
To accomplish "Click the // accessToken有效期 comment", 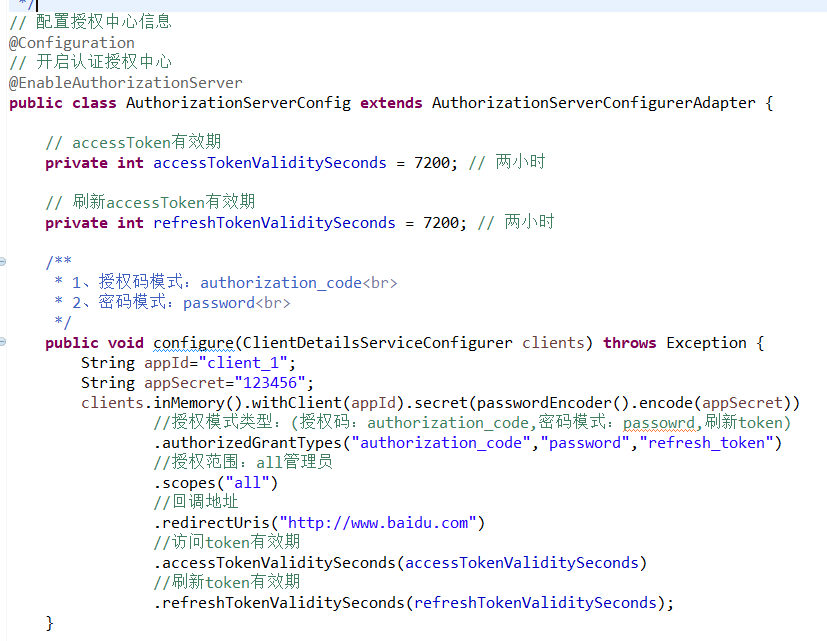I will tap(133, 142).
